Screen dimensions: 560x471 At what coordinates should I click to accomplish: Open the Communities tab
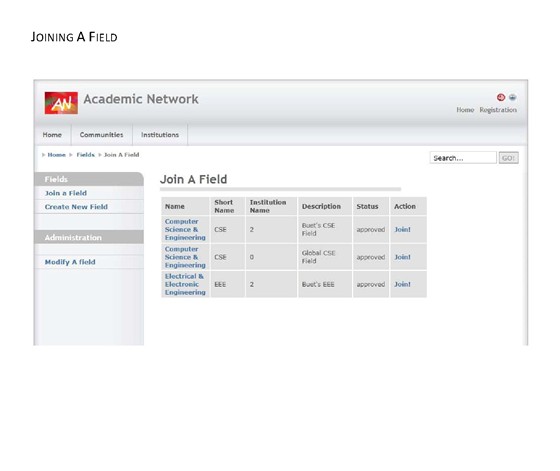point(101,135)
